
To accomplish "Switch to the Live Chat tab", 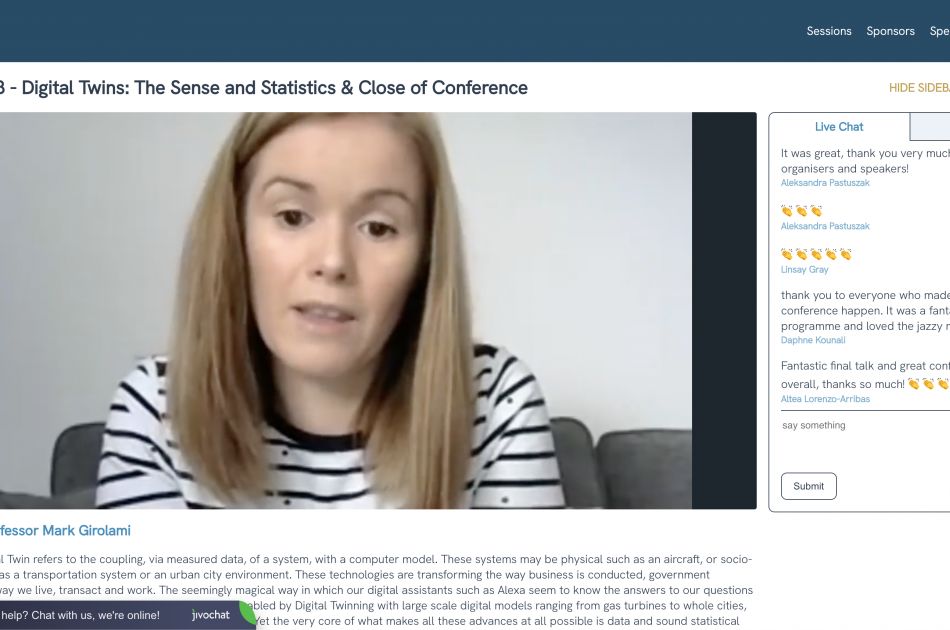I will point(839,127).
